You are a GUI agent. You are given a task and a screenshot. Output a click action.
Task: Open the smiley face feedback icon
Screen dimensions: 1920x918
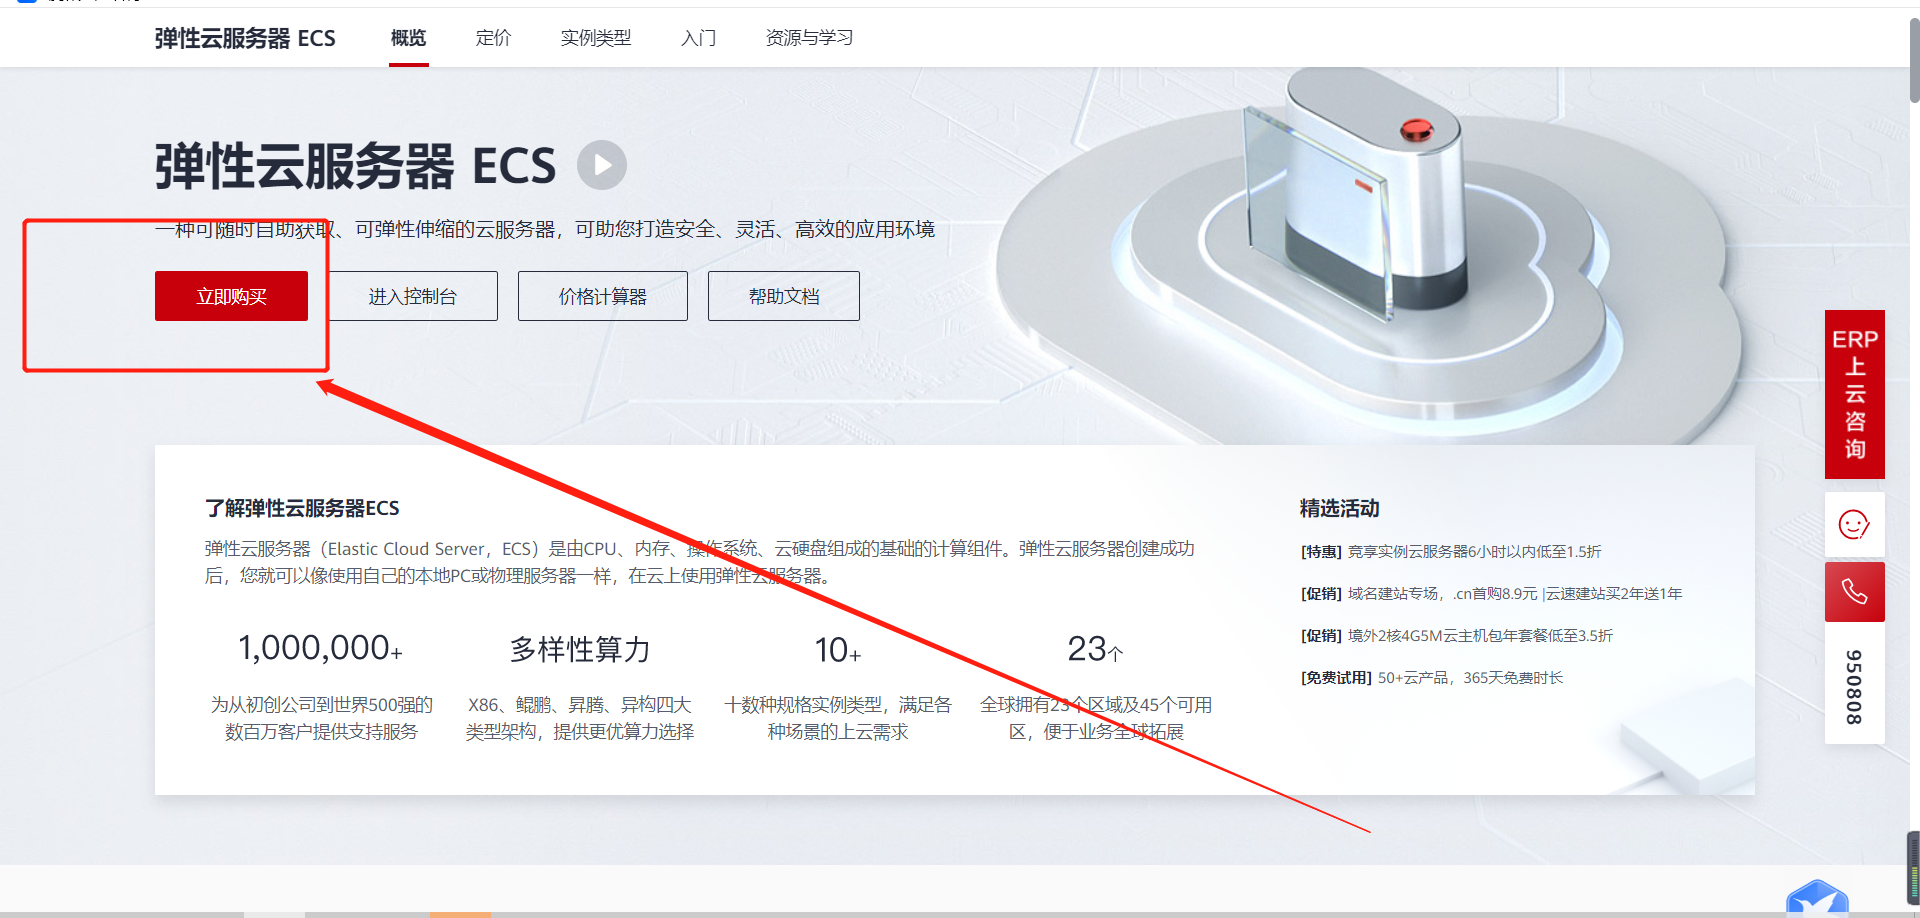(1854, 524)
